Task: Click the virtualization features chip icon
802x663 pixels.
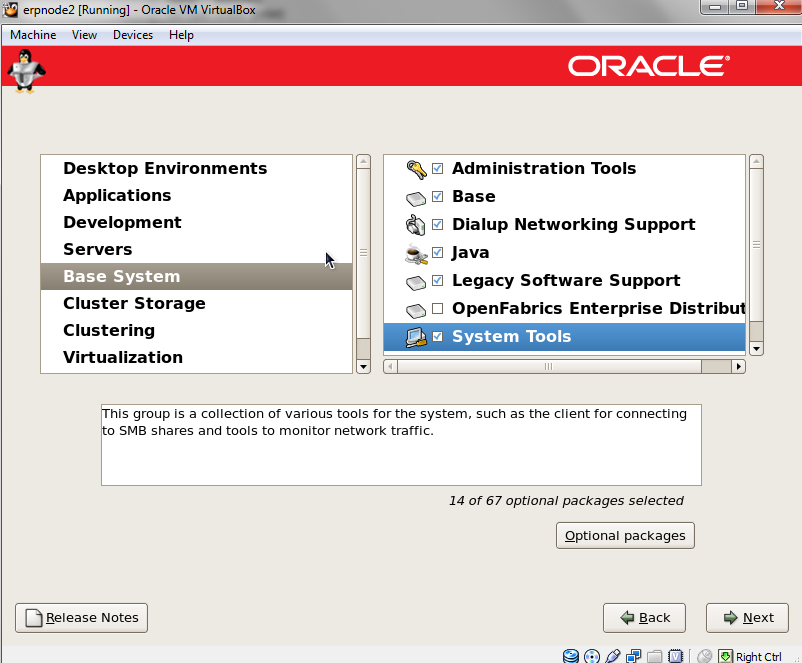Action: 676,656
